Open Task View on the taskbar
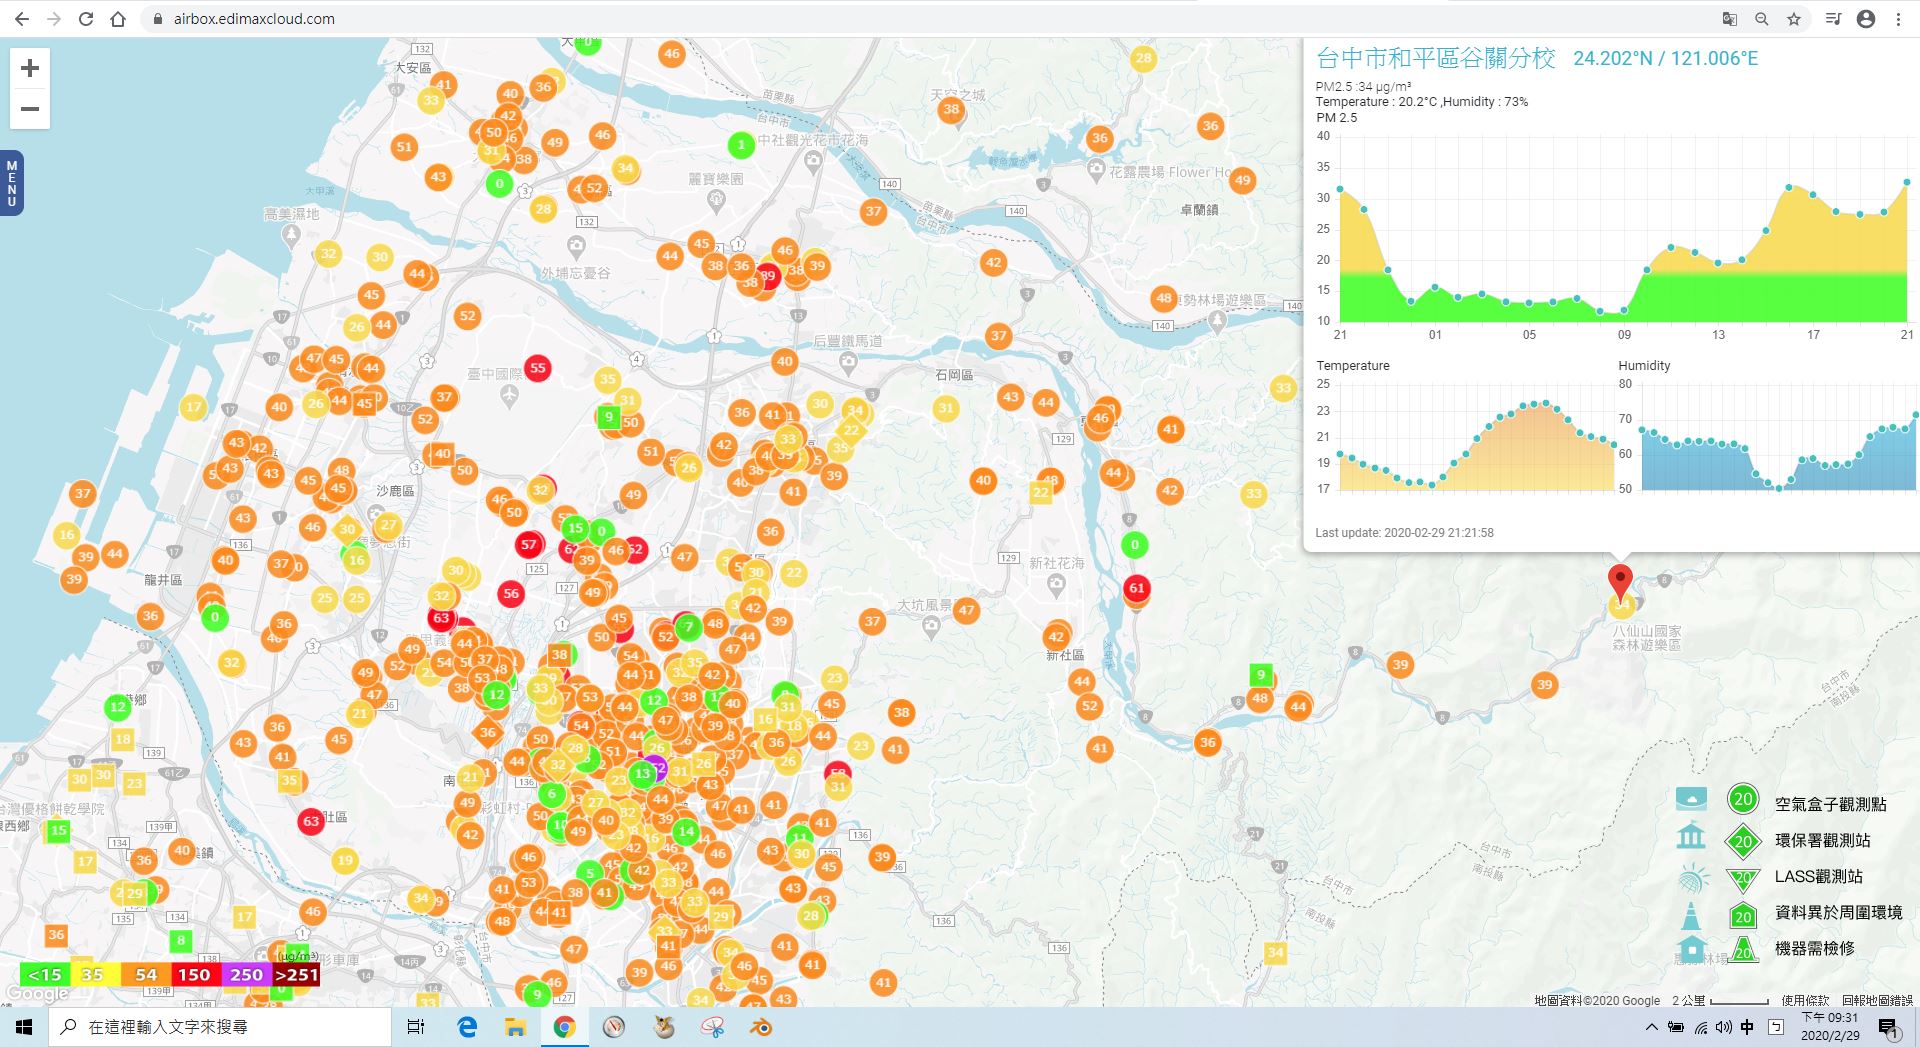1920x1047 pixels. tap(416, 1027)
